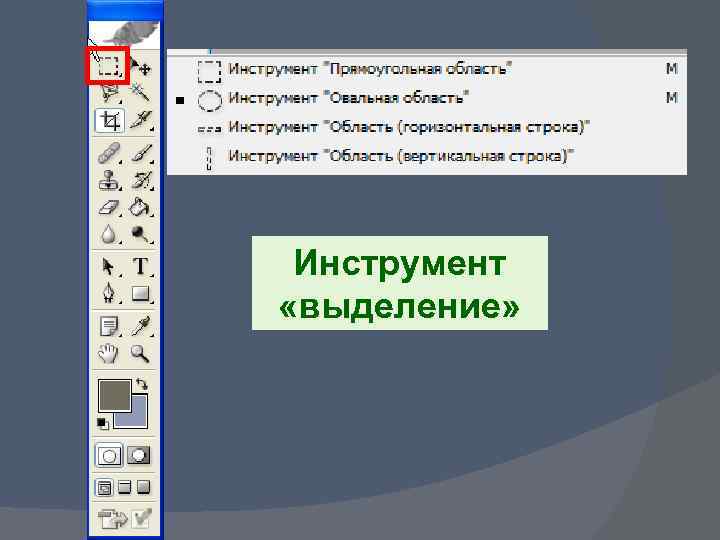Select the Type tool
The width and height of the screenshot is (720, 540).
coord(141,266)
